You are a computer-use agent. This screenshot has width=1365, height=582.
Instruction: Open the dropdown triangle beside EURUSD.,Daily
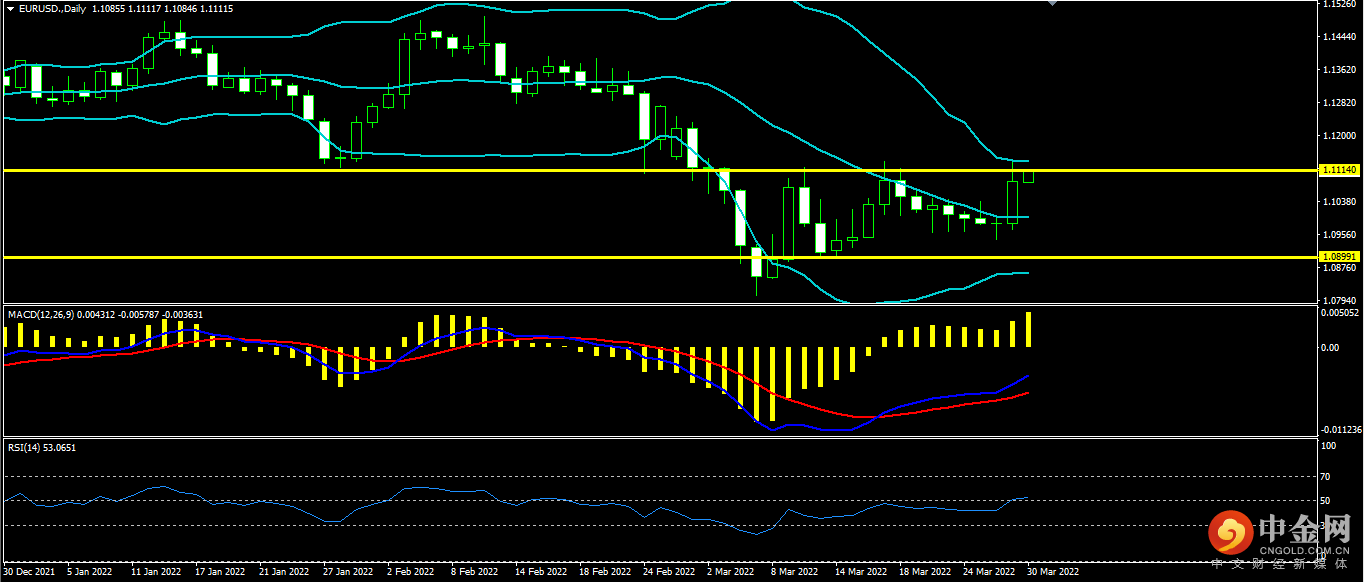pos(9,8)
